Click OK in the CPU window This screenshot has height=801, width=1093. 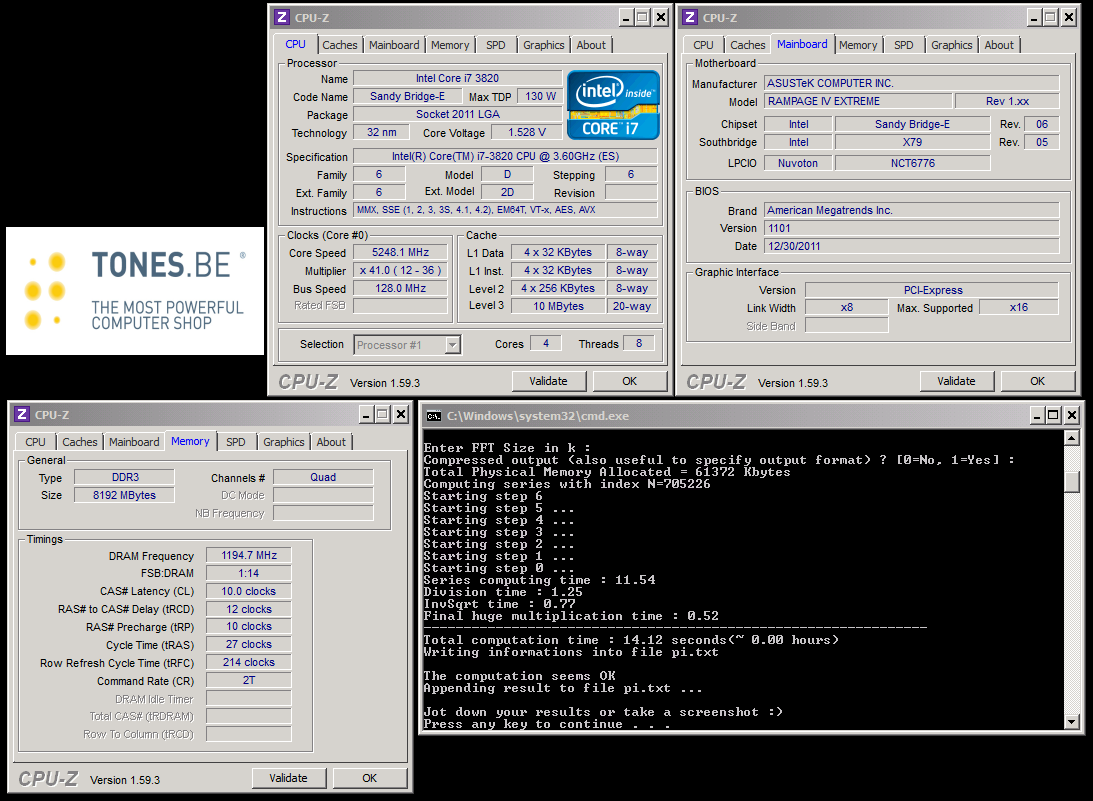(x=629, y=381)
